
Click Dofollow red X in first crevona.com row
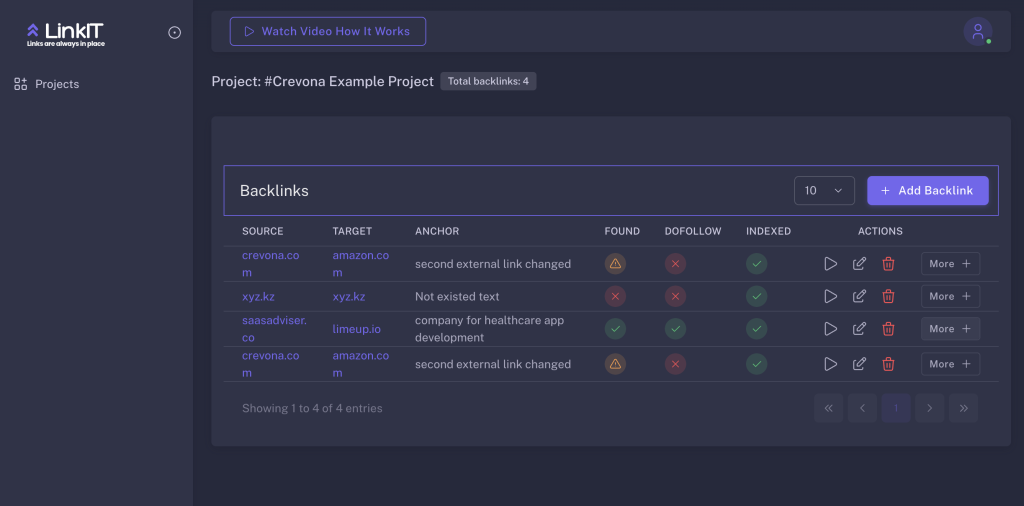pyautogui.click(x=675, y=264)
